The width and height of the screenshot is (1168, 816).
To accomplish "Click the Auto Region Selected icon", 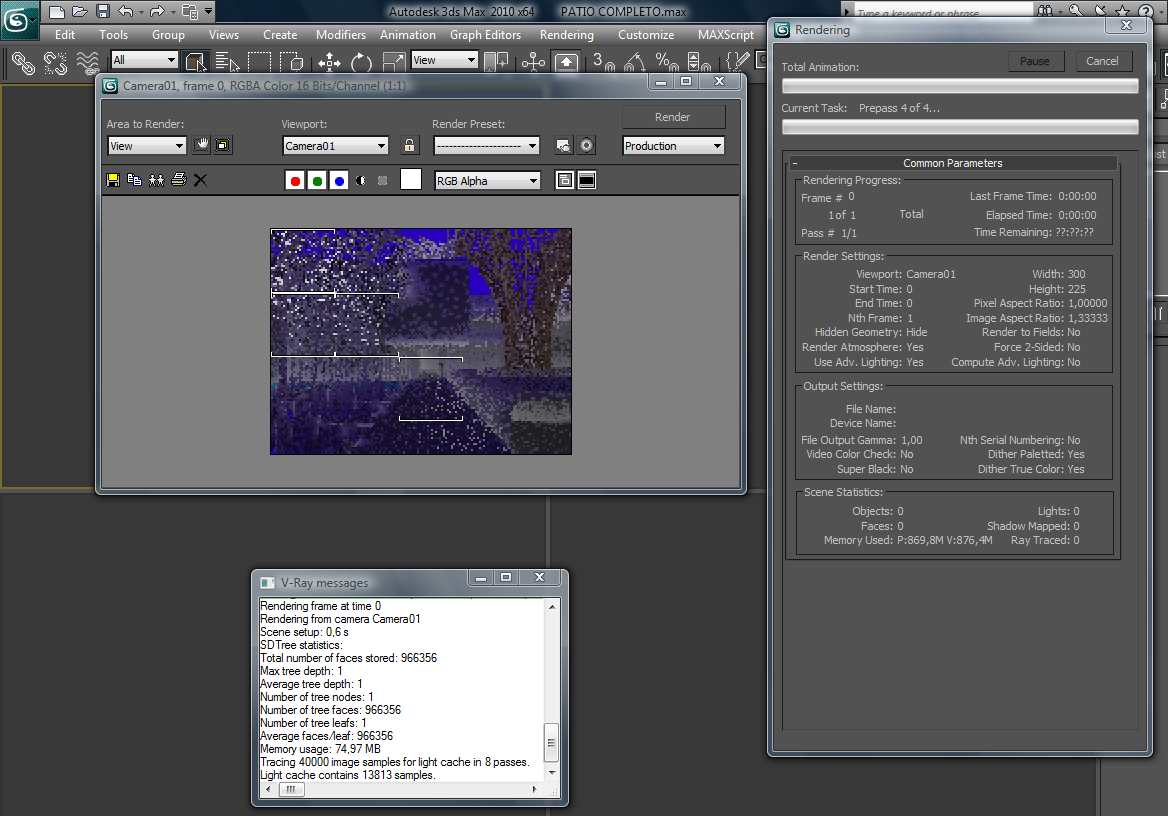I will [x=223, y=145].
